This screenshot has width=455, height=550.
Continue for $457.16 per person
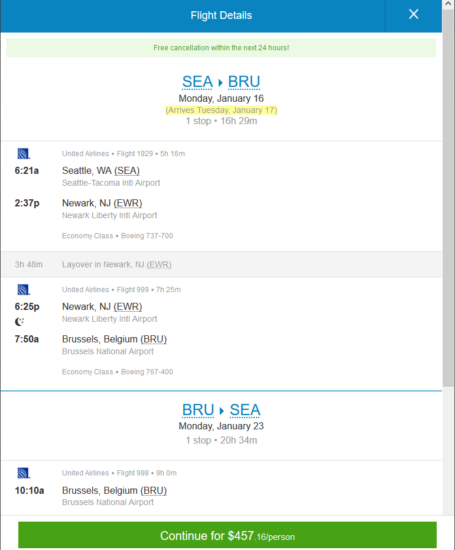pos(227,535)
